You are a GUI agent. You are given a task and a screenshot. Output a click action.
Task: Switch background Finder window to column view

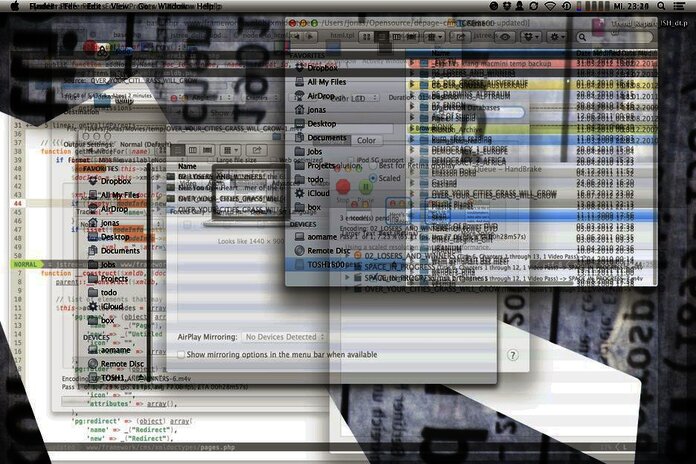193,150
